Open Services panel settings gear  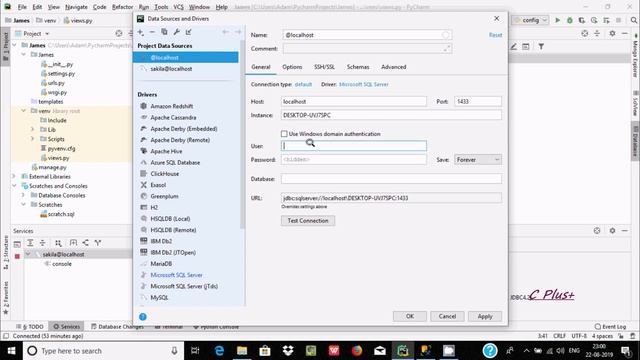612,231
